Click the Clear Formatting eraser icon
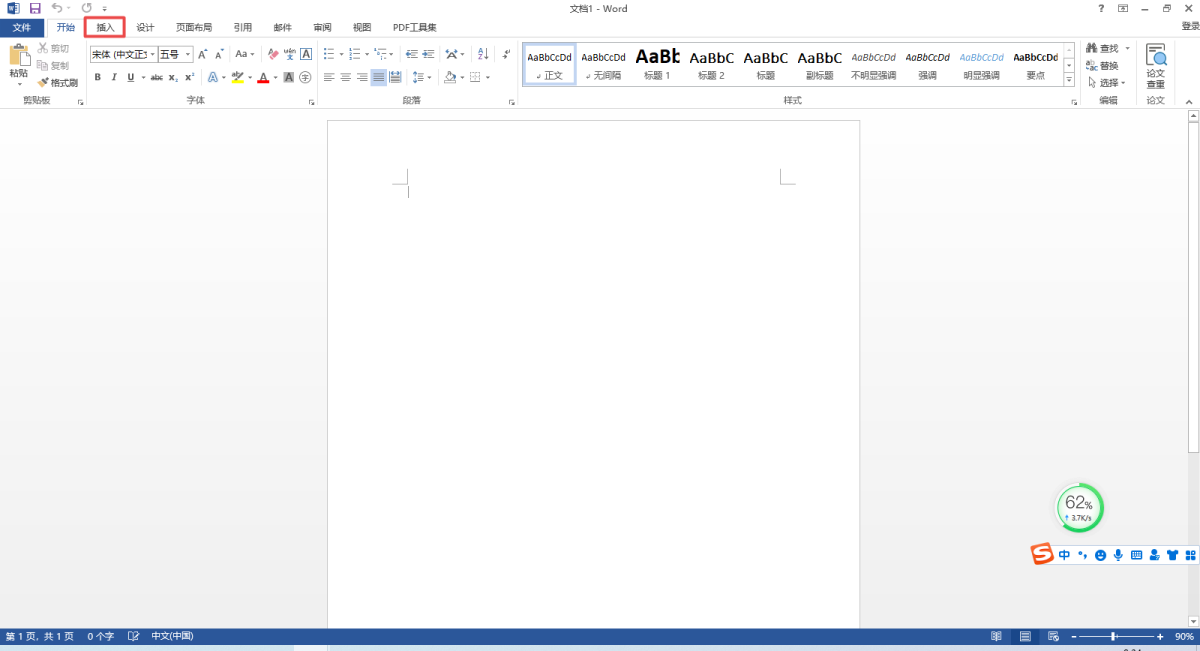1200x651 pixels. pos(273,54)
